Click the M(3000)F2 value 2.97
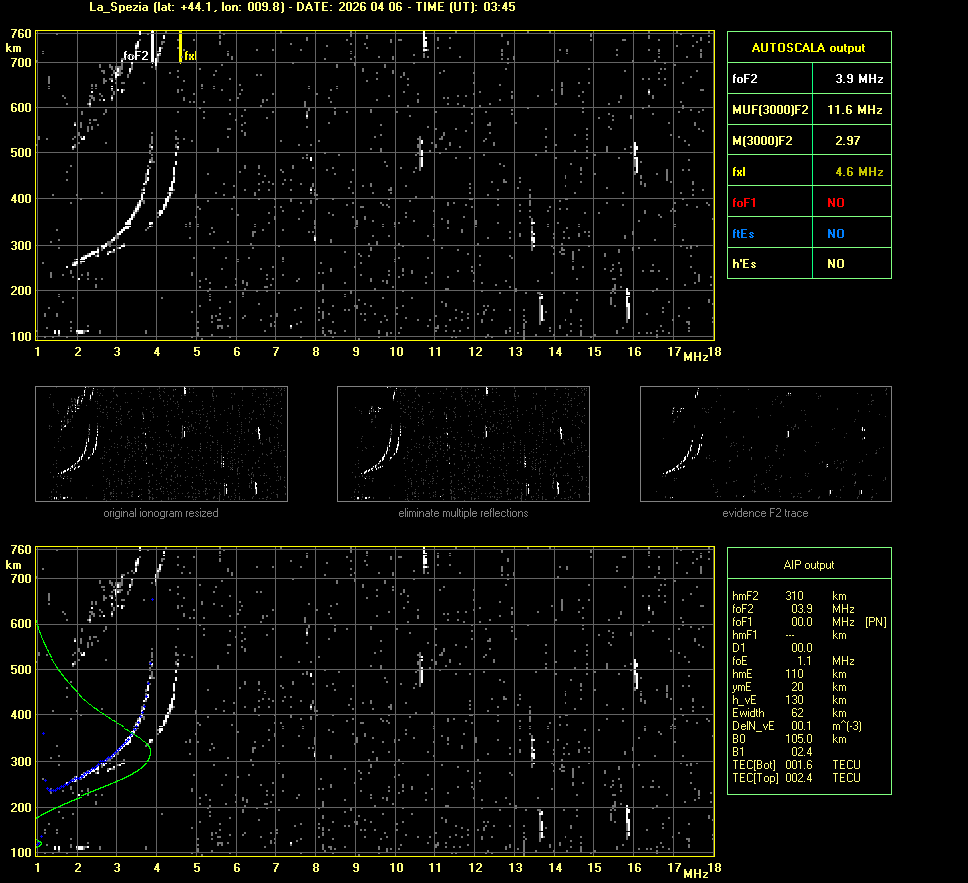The height and width of the screenshot is (883, 968). [848, 141]
